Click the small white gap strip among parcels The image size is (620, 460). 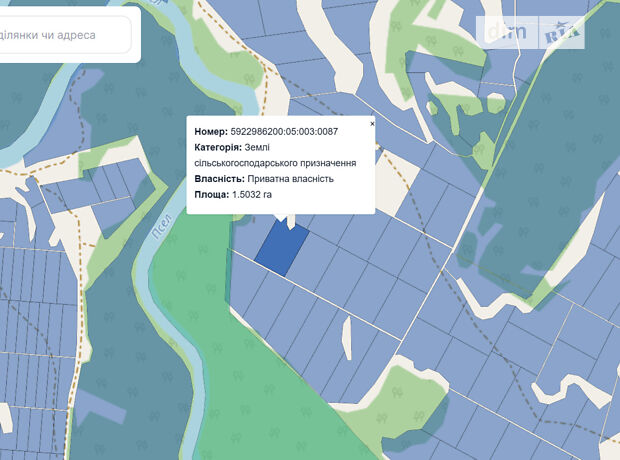(x=348, y=338)
